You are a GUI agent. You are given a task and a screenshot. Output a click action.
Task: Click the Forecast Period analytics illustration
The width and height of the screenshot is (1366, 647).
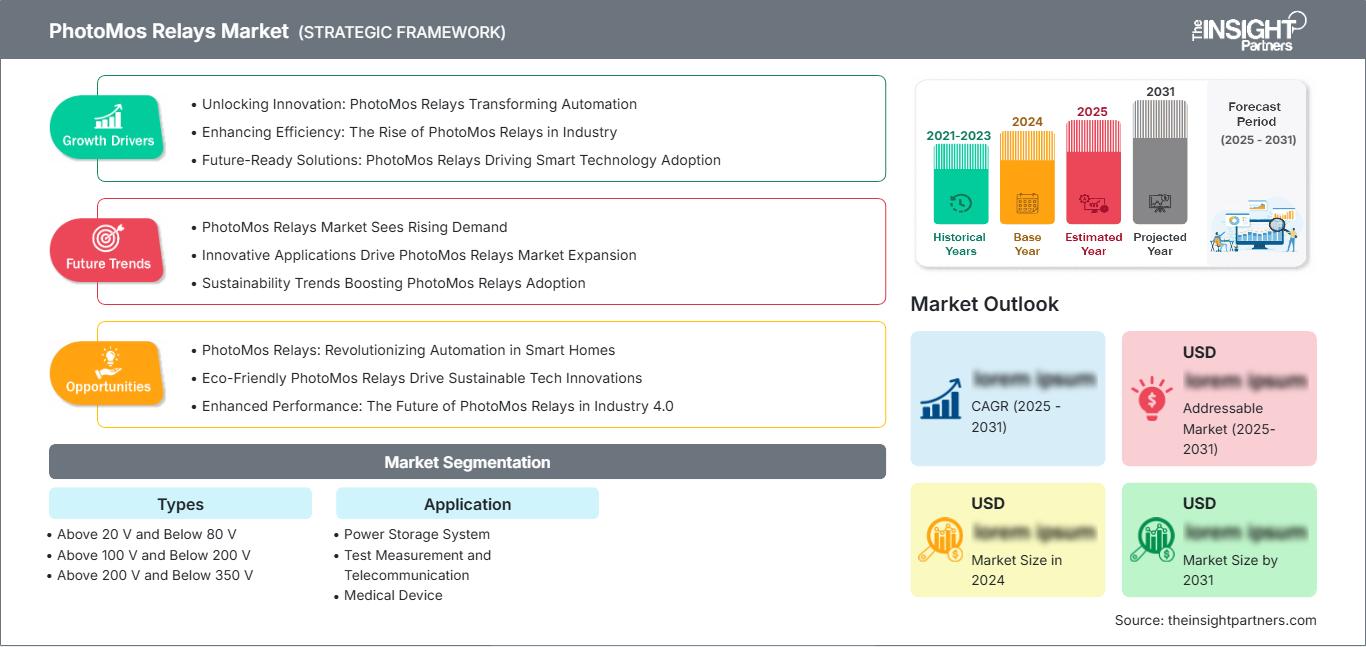point(1254,226)
